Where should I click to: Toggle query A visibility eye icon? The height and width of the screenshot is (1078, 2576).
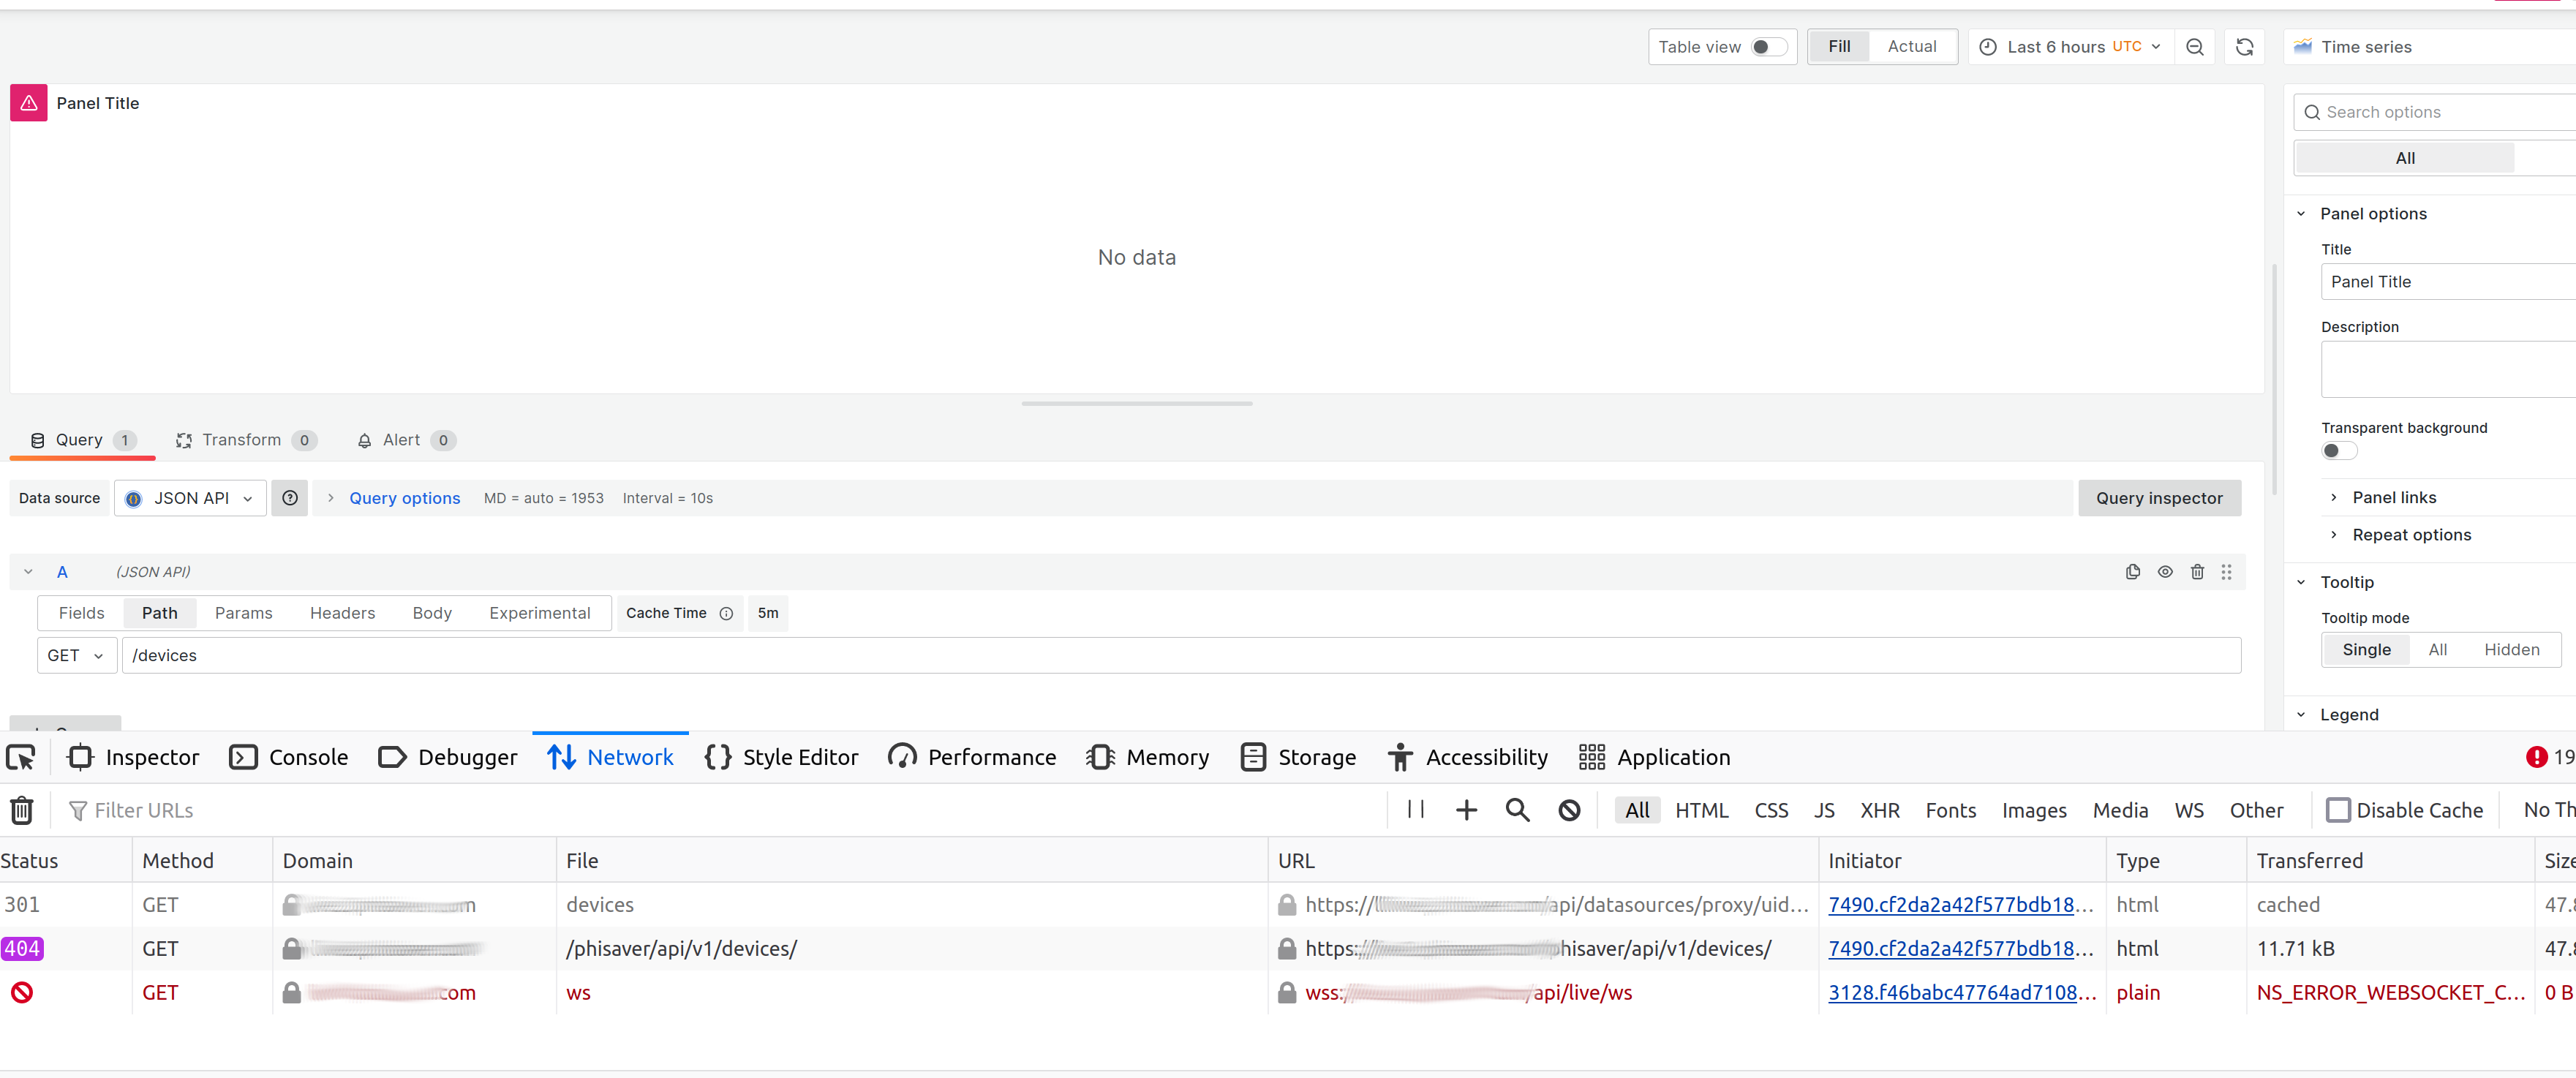point(2164,572)
